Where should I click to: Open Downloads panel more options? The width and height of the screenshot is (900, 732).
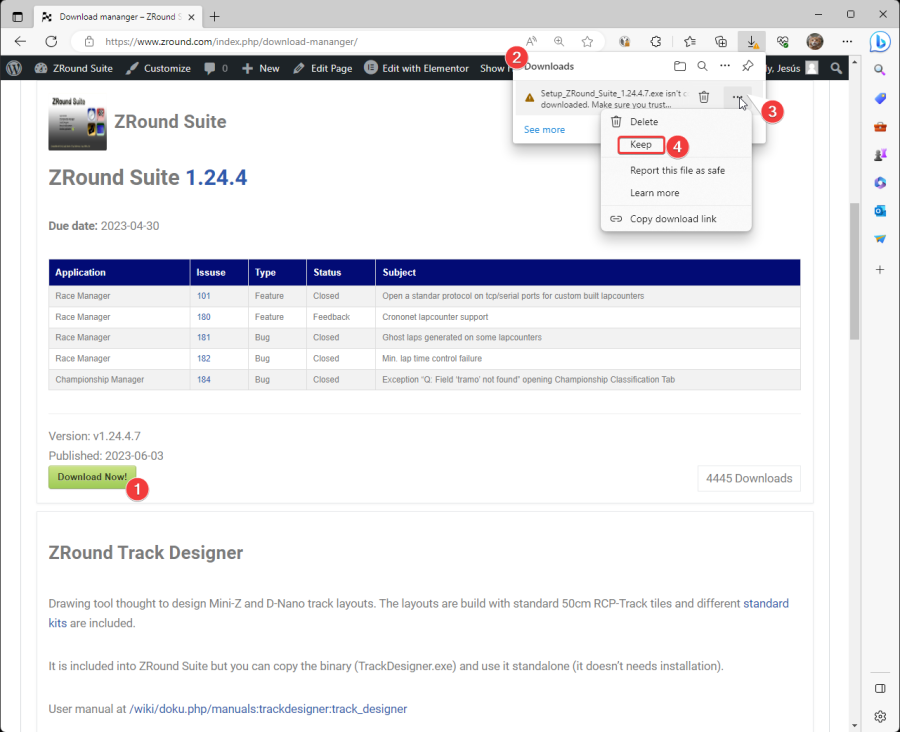pyautogui.click(x=725, y=66)
